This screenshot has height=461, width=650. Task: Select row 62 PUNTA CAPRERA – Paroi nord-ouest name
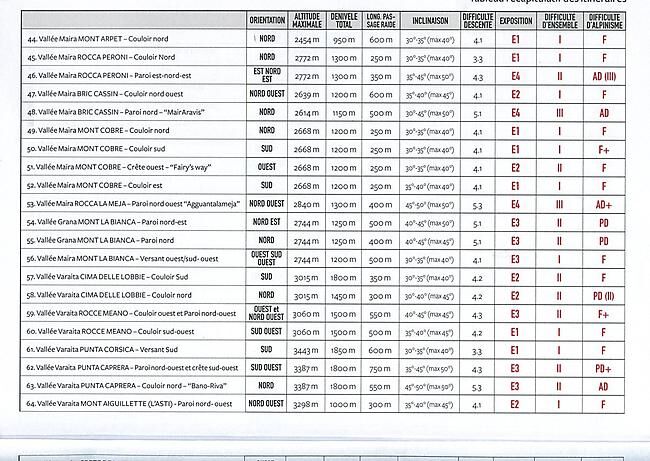pyautogui.click(x=132, y=367)
